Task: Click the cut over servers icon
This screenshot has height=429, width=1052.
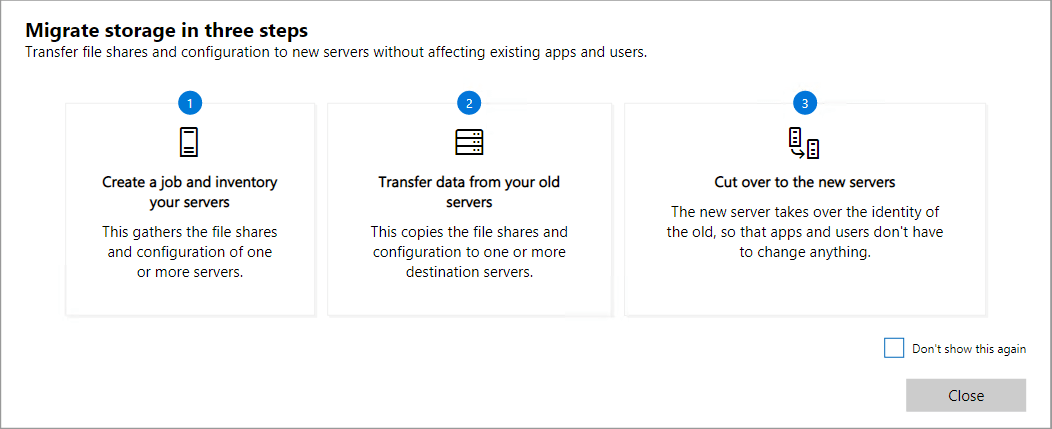Action: click(x=804, y=143)
